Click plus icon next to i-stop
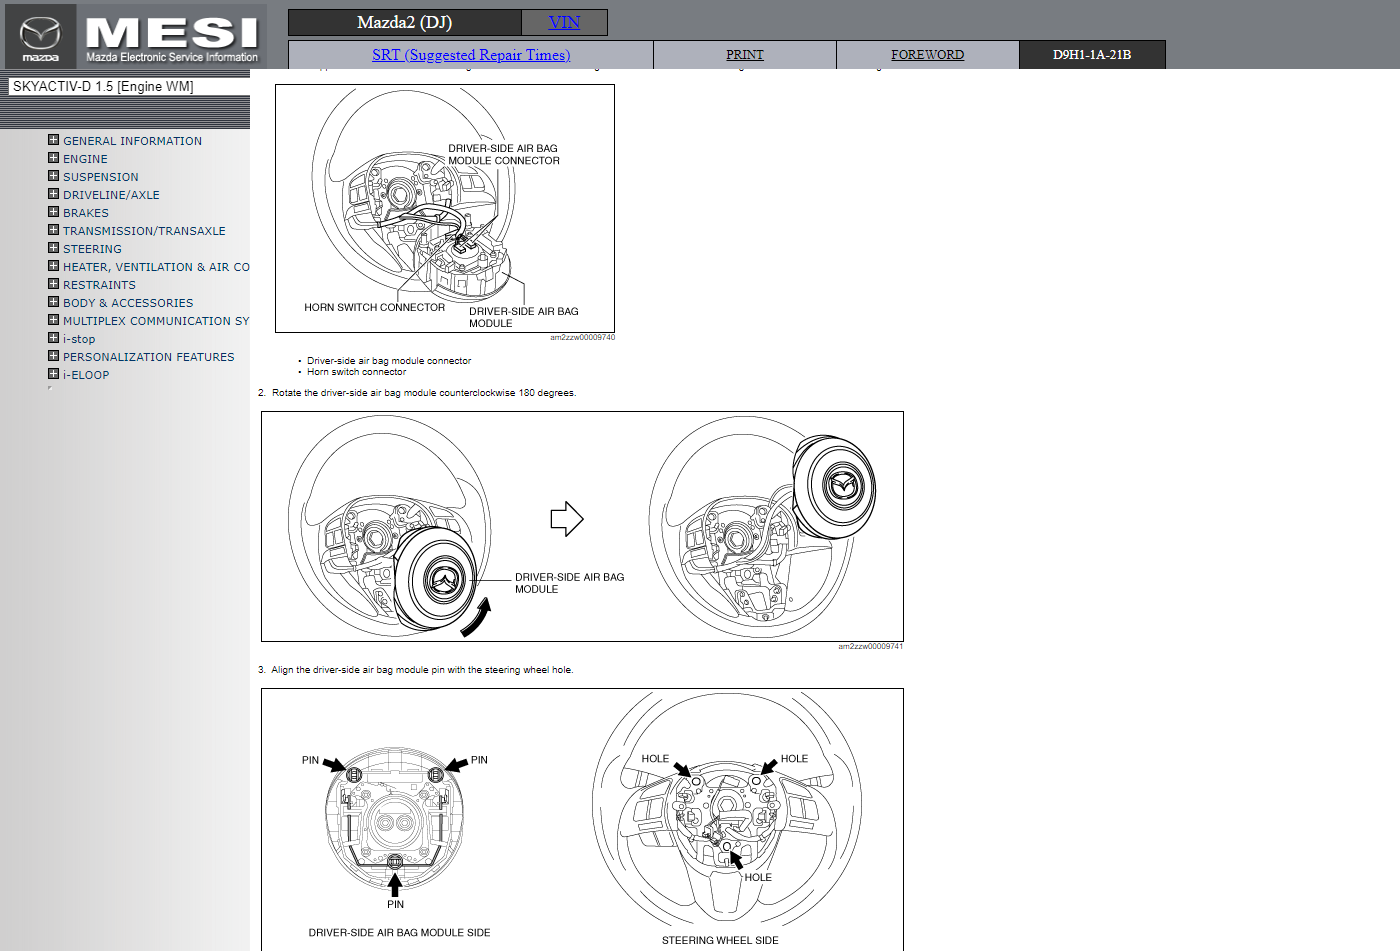This screenshot has width=1400, height=951. (x=54, y=338)
